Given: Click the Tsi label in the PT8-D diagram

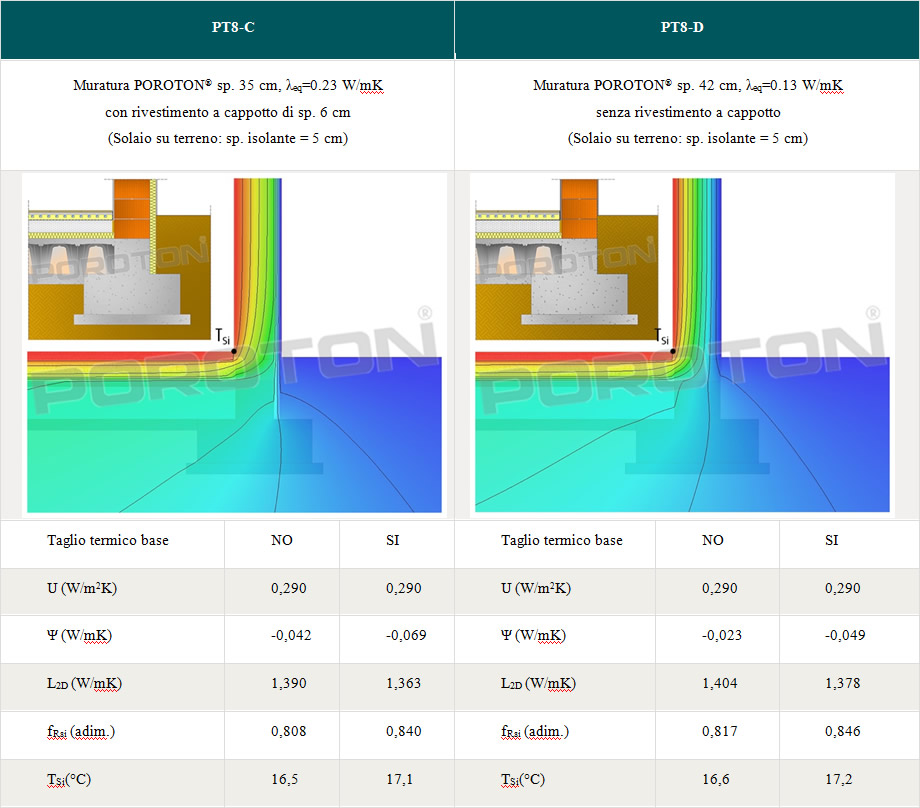Looking at the screenshot, I should coord(662,336).
